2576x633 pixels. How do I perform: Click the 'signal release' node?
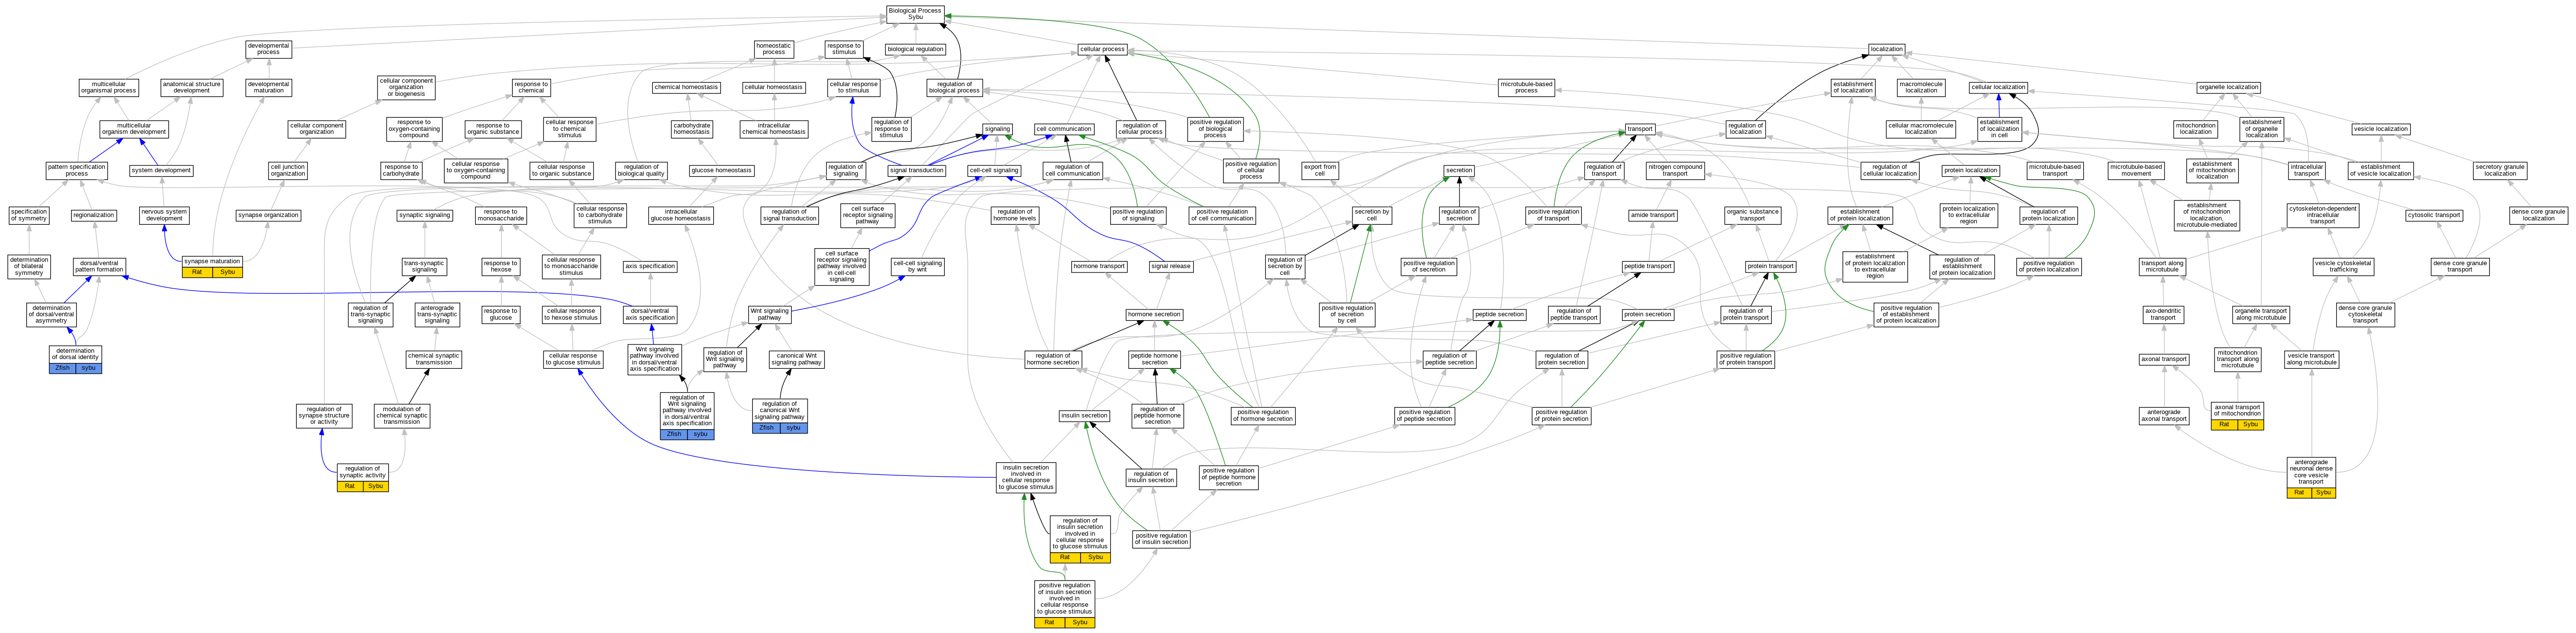[1171, 266]
